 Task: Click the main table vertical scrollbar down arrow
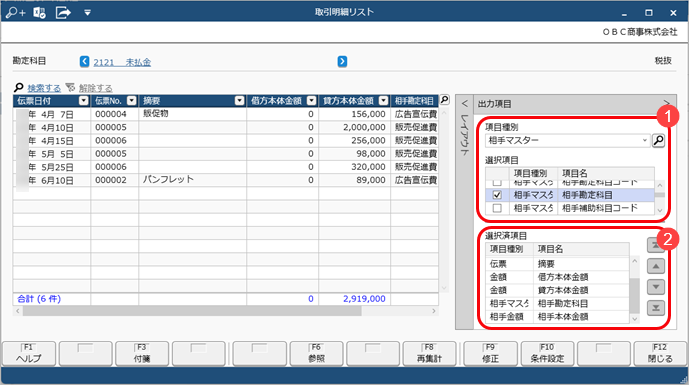444,288
